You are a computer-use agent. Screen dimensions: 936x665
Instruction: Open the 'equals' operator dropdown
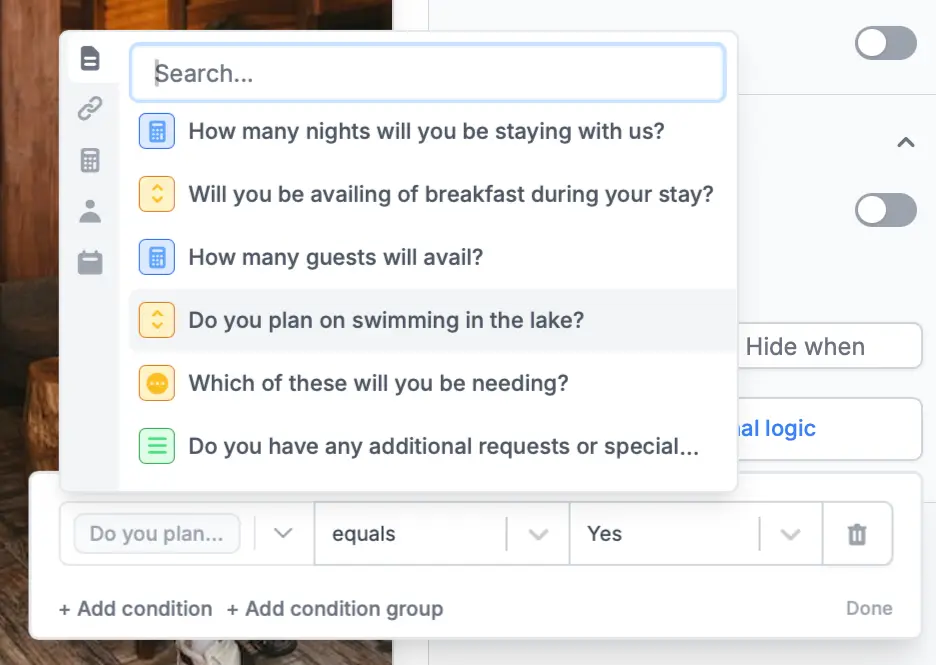click(x=538, y=534)
